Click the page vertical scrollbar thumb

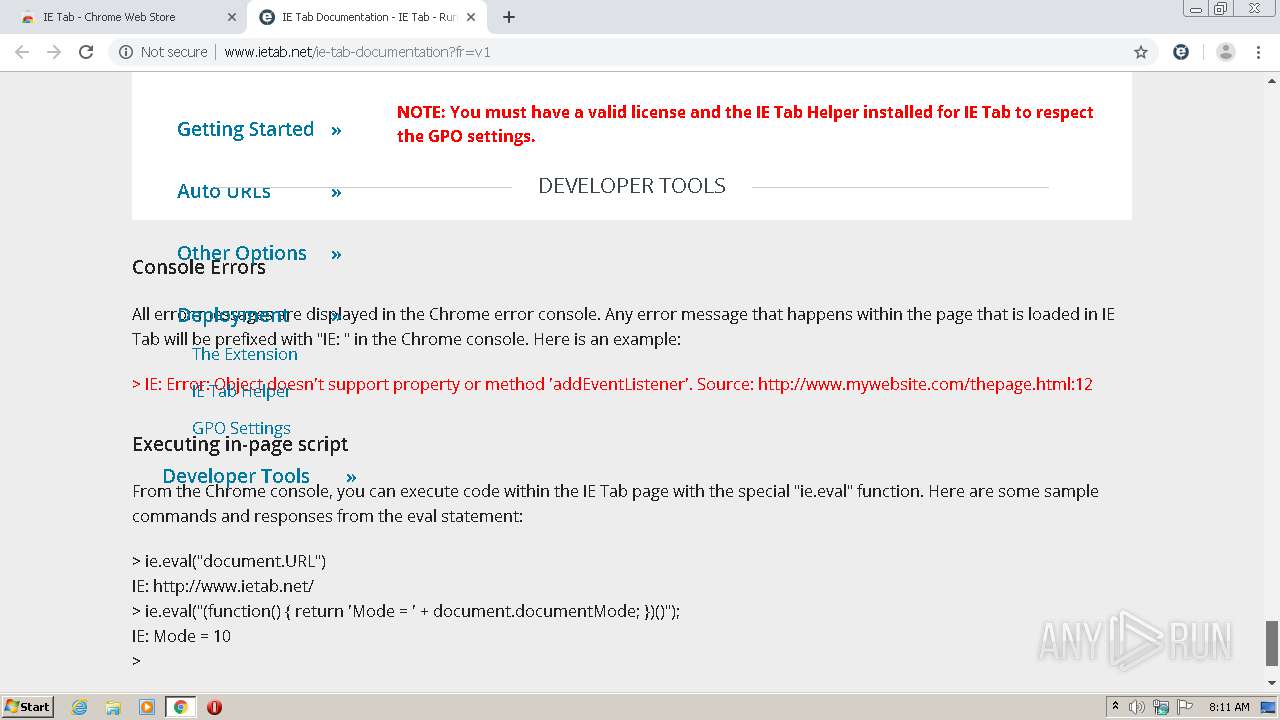(x=1272, y=642)
